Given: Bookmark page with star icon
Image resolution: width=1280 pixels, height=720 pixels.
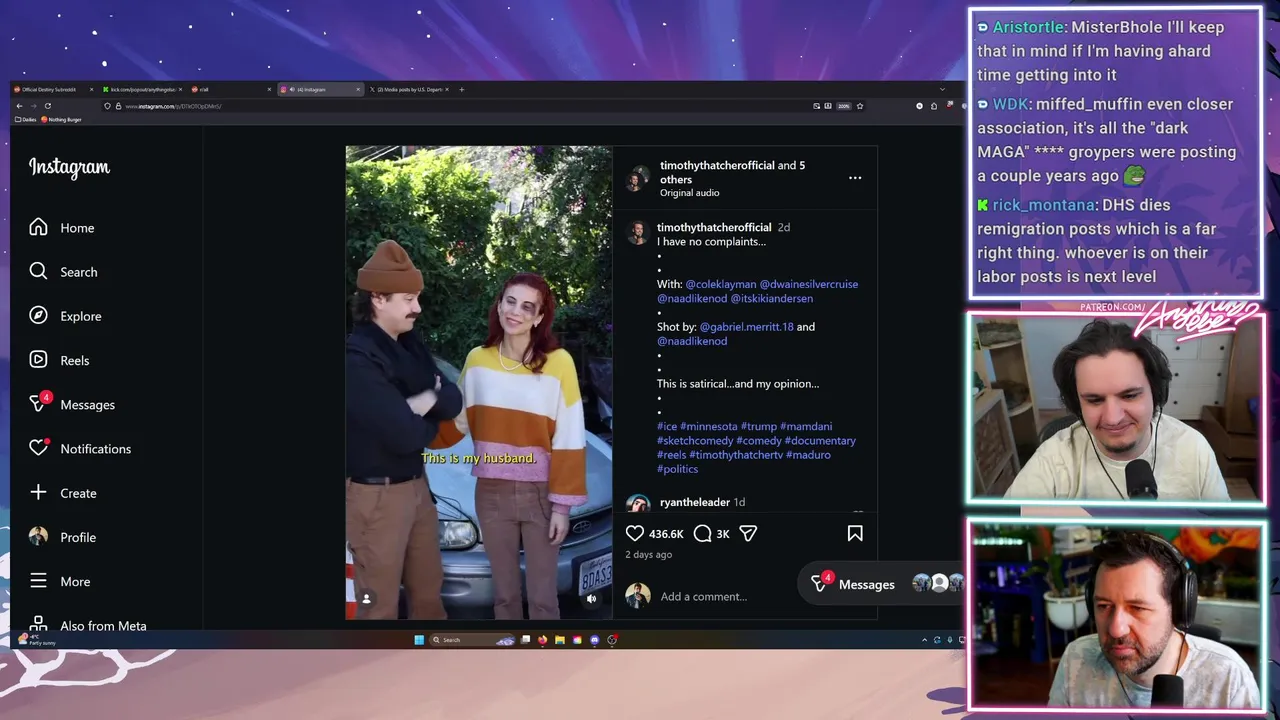Looking at the screenshot, I should [859, 106].
